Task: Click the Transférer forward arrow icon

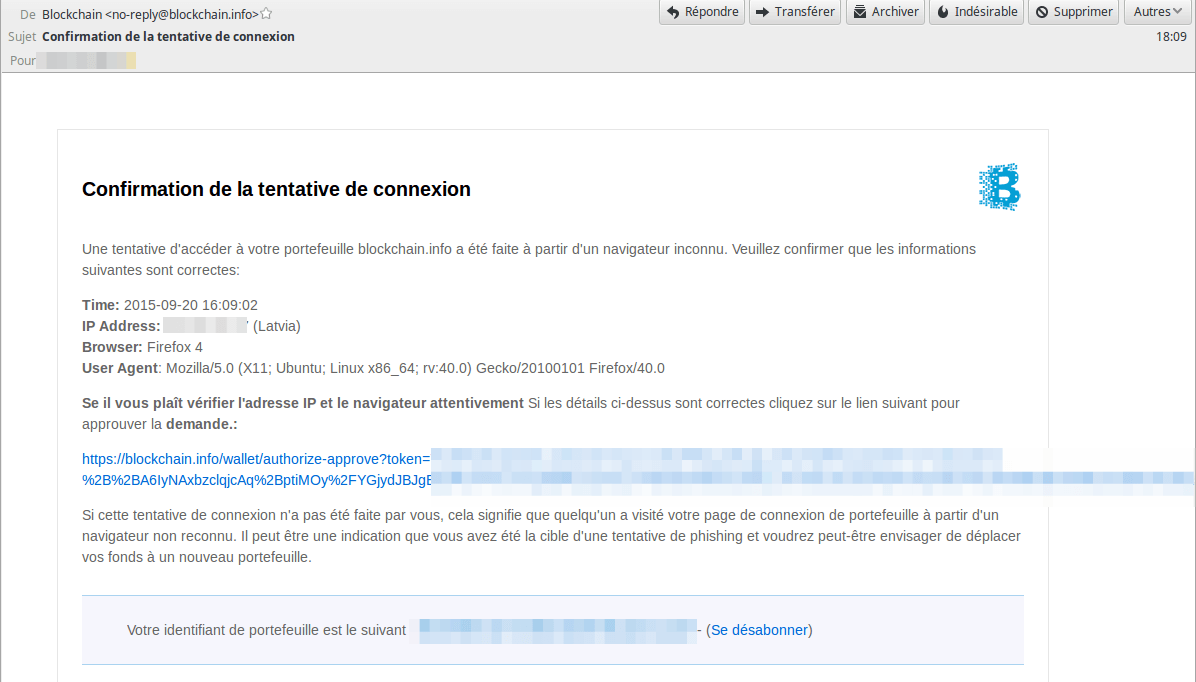Action: [762, 12]
